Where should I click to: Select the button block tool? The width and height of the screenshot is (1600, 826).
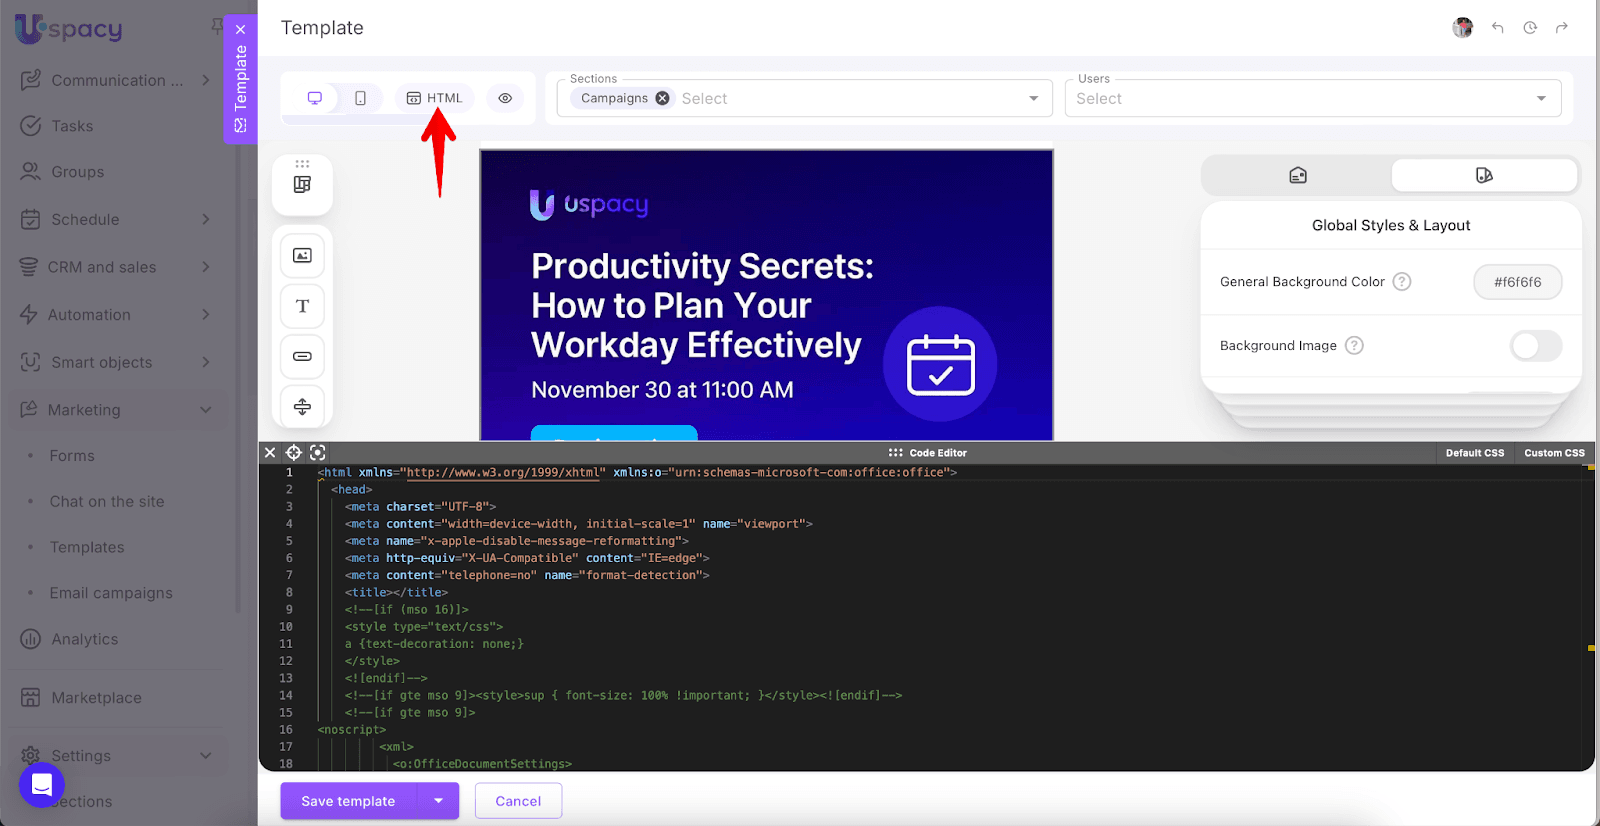pyautogui.click(x=302, y=356)
